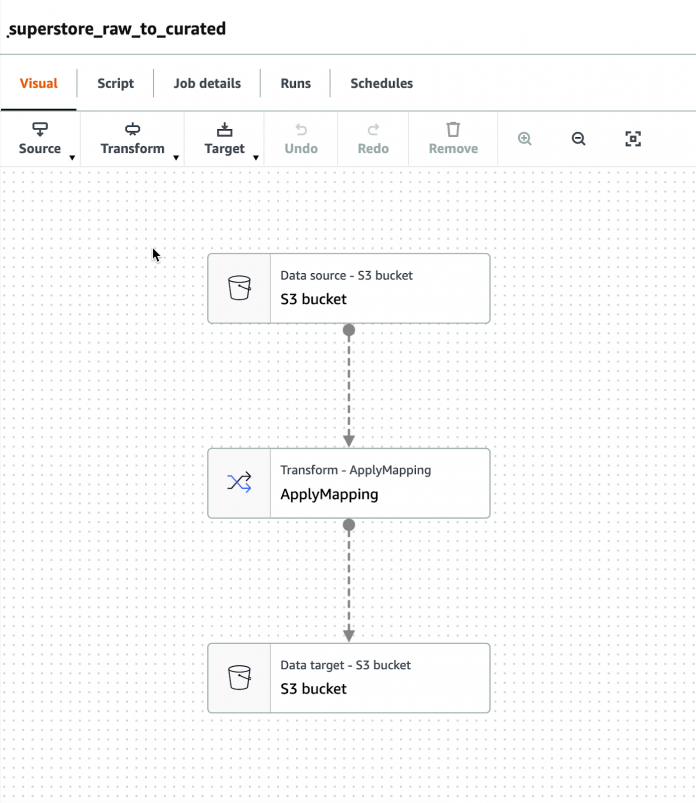Select the Target download icon in toolbar

point(224,130)
